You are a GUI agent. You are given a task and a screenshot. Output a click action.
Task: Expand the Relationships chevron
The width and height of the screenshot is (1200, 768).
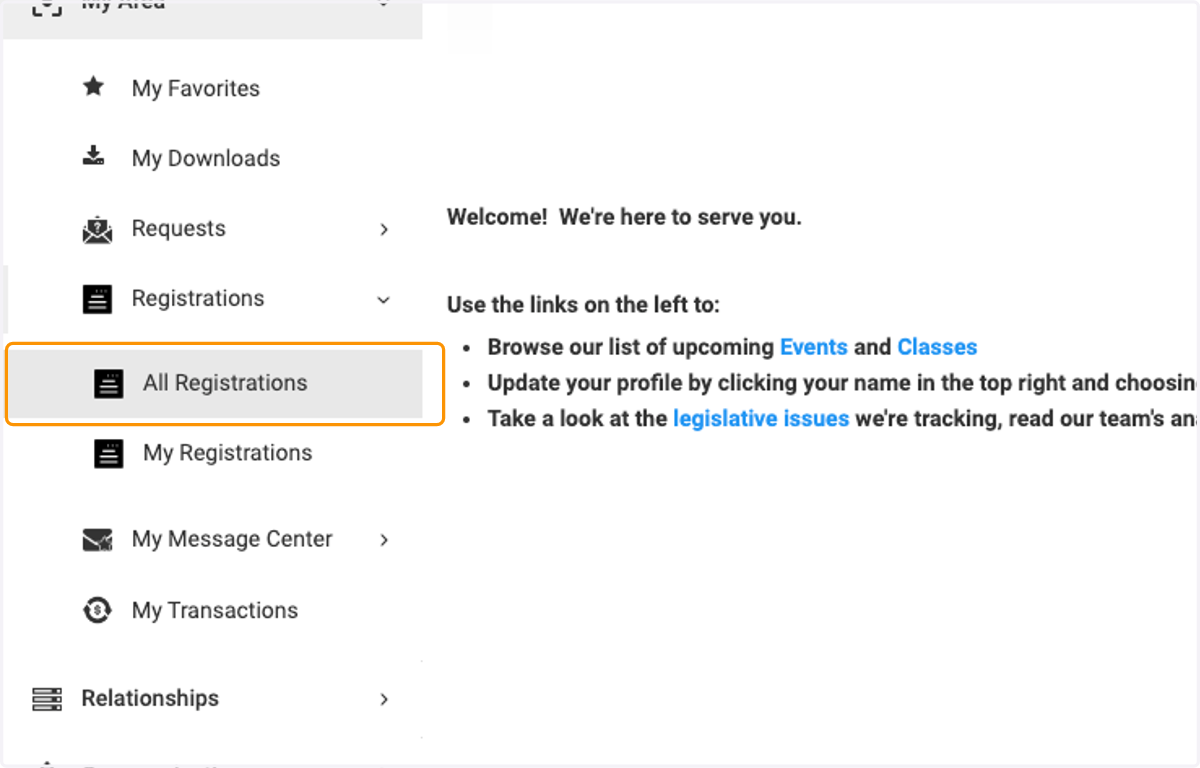pos(384,699)
